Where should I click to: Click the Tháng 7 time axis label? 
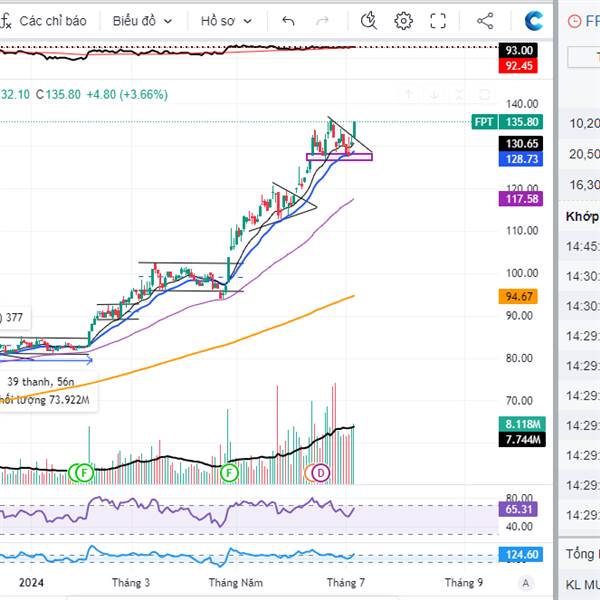tap(346, 583)
